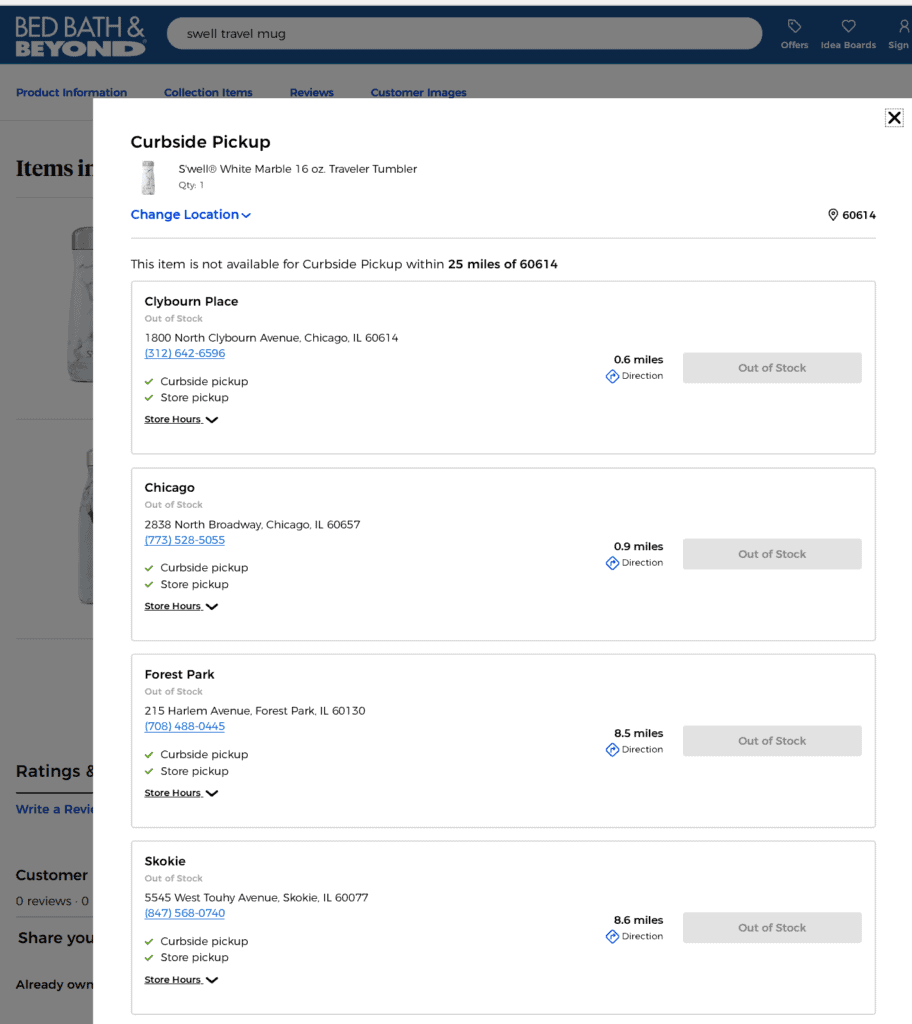This screenshot has width=912, height=1024.
Task: Click Out of Stock button for Skokie
Action: (x=772, y=927)
